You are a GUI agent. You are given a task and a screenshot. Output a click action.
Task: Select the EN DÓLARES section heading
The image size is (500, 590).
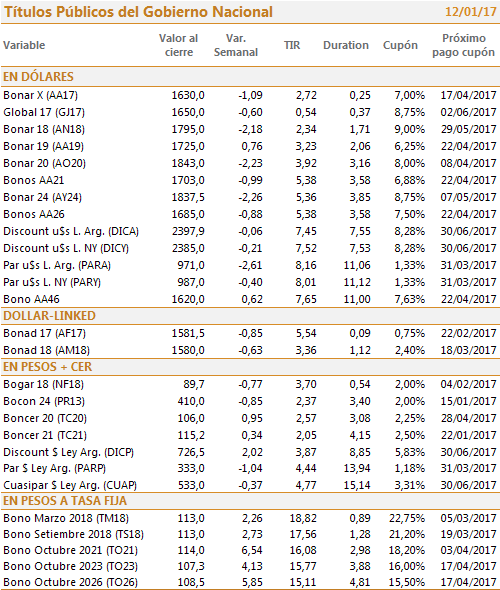tap(38, 76)
